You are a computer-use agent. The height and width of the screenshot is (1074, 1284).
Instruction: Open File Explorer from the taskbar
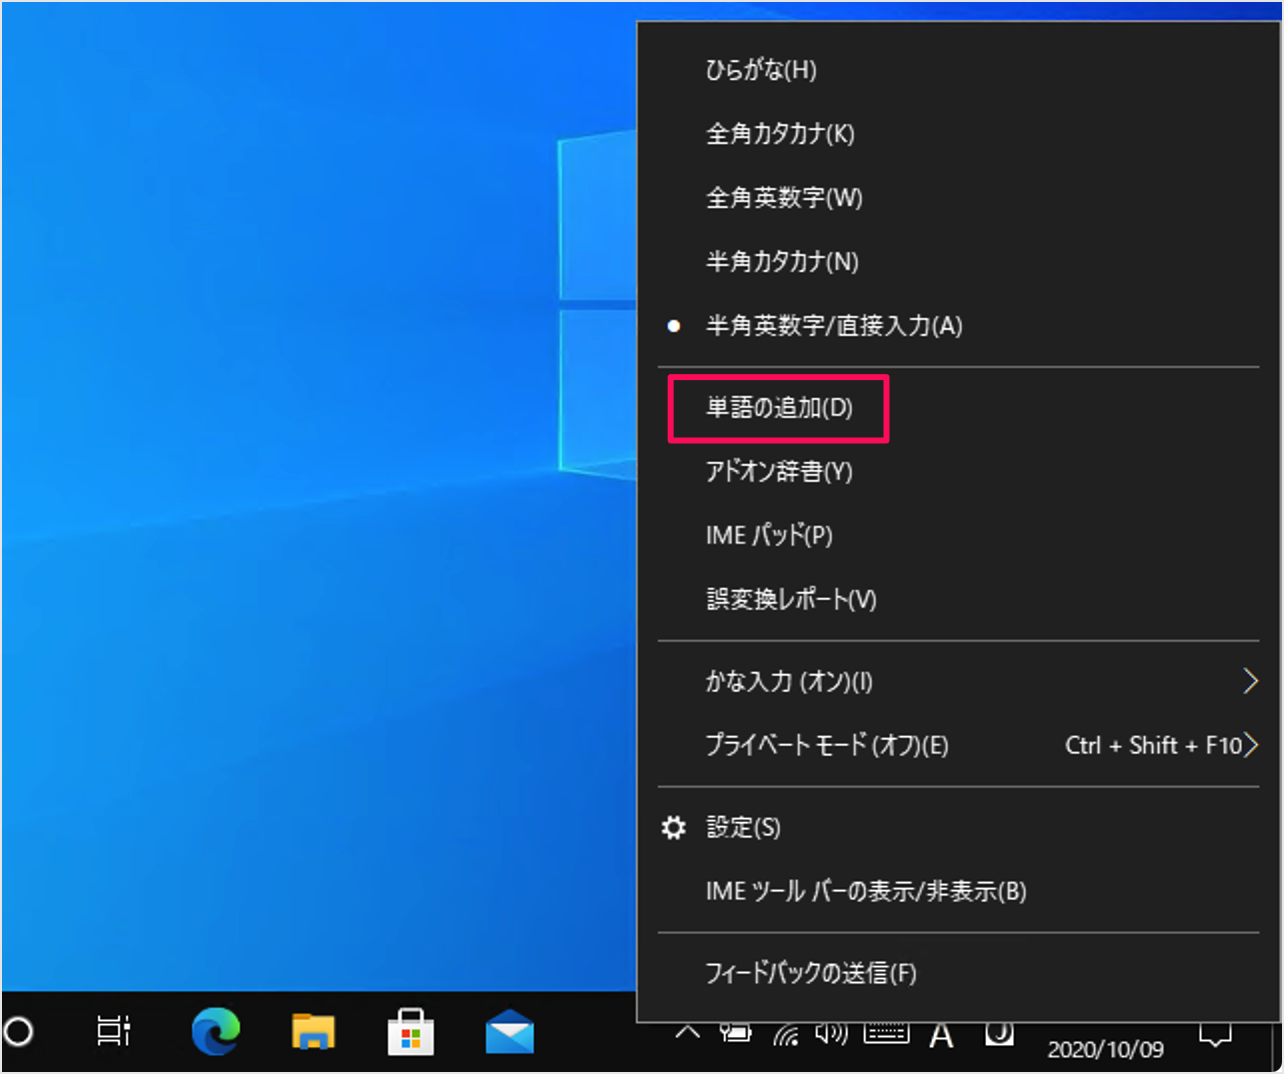point(313,1032)
